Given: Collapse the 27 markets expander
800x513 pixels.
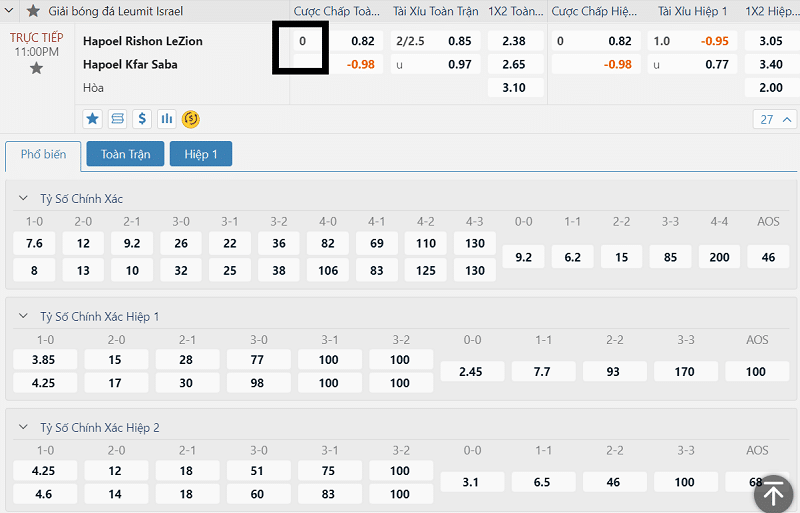Looking at the screenshot, I should coord(775,119).
